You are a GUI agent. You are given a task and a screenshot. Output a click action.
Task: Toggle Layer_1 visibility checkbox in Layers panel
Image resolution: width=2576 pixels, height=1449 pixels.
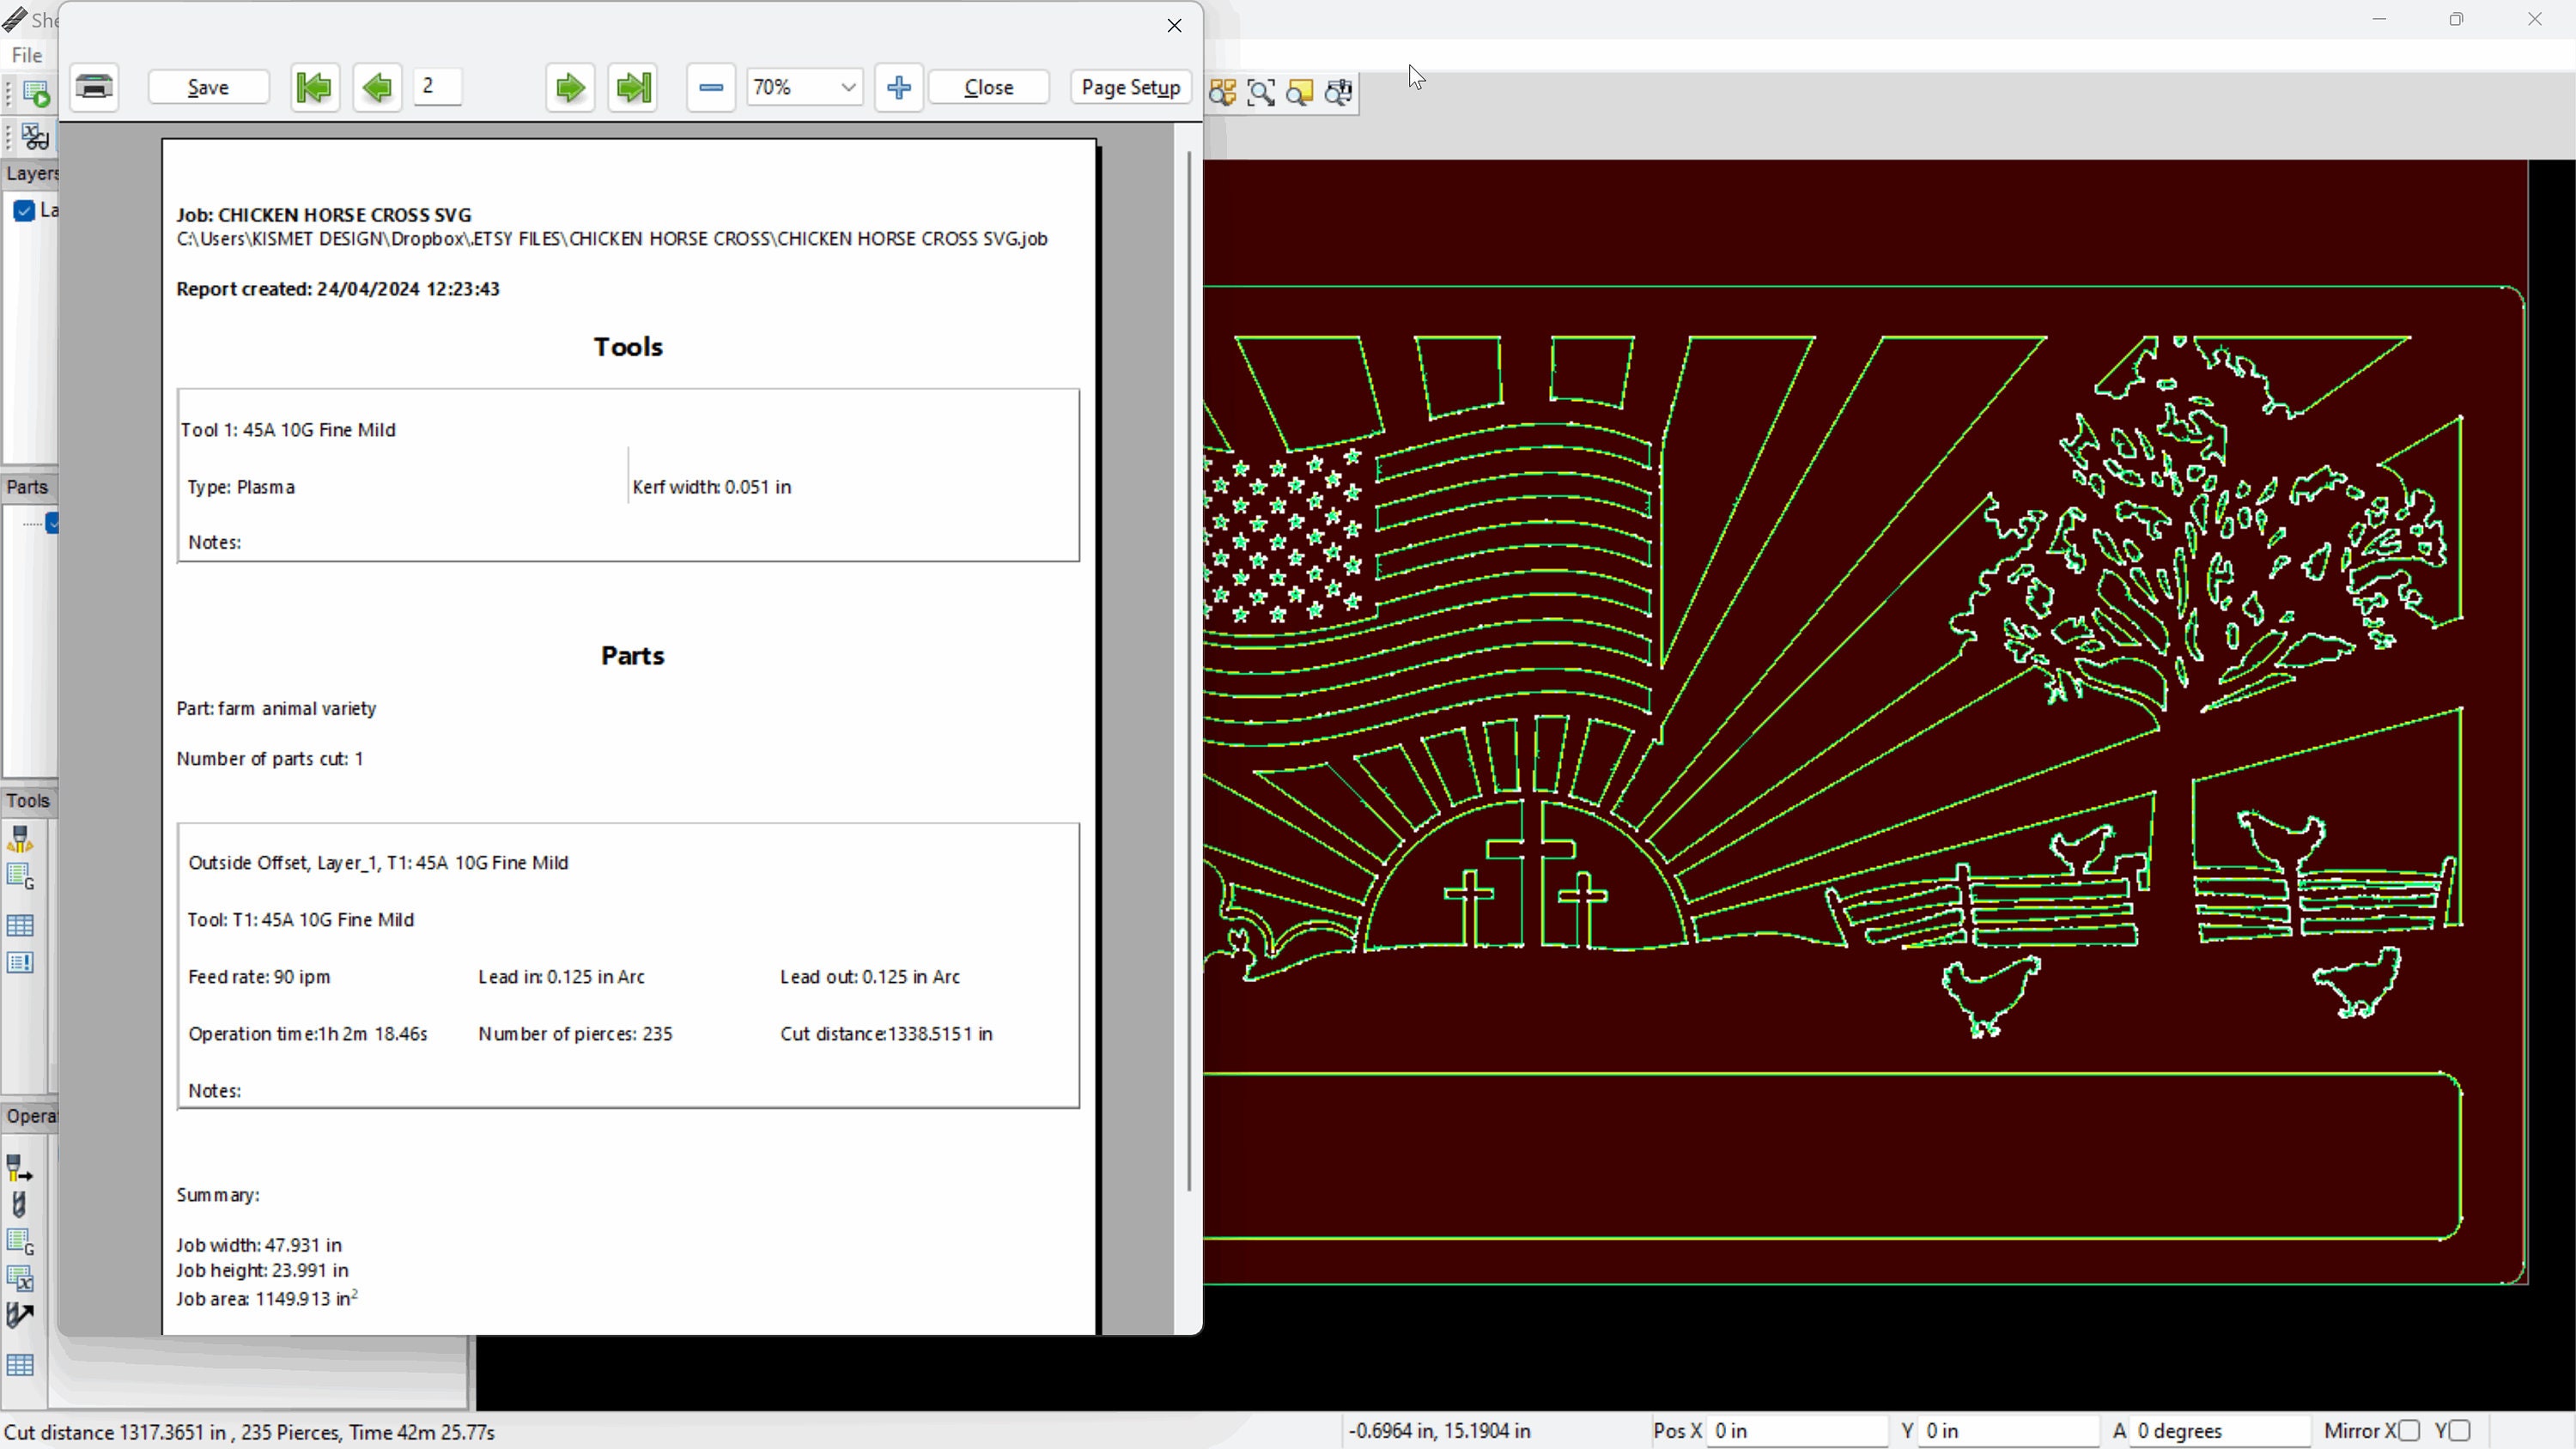tap(24, 211)
